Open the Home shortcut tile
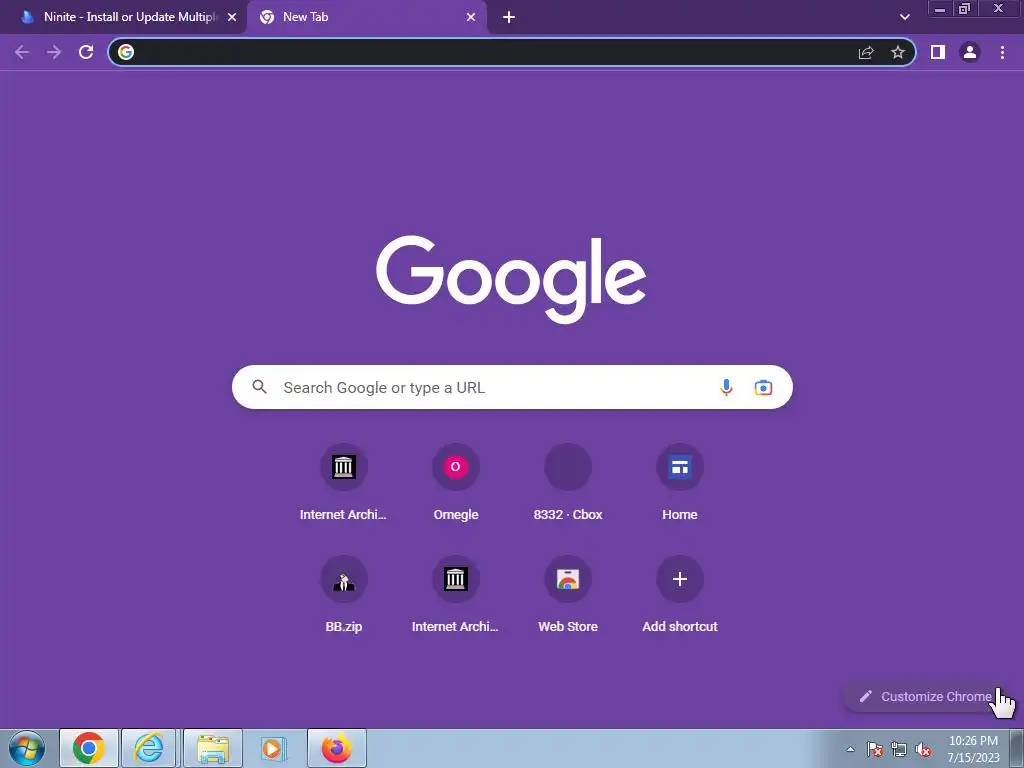 680,483
